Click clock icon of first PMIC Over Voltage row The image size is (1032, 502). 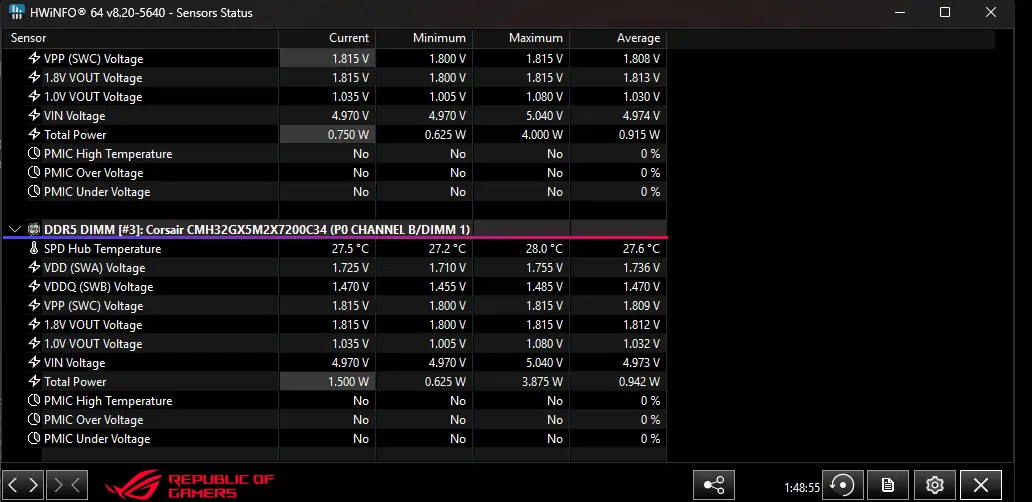pyautogui.click(x=34, y=173)
